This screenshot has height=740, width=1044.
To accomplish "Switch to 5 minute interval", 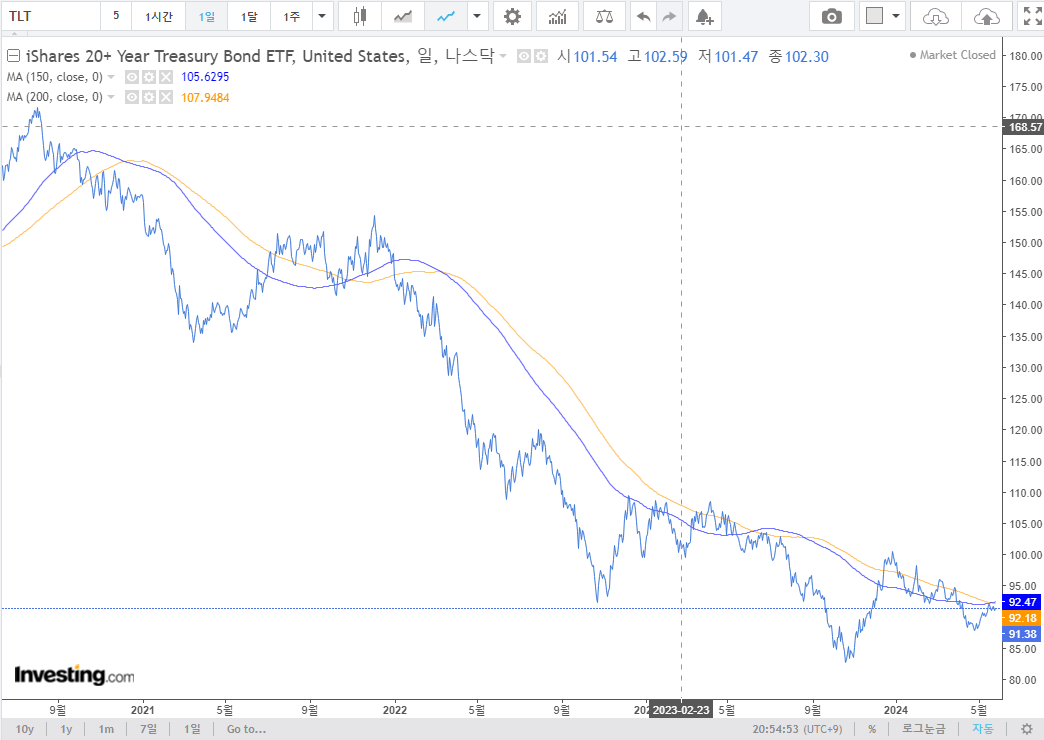I will point(116,16).
